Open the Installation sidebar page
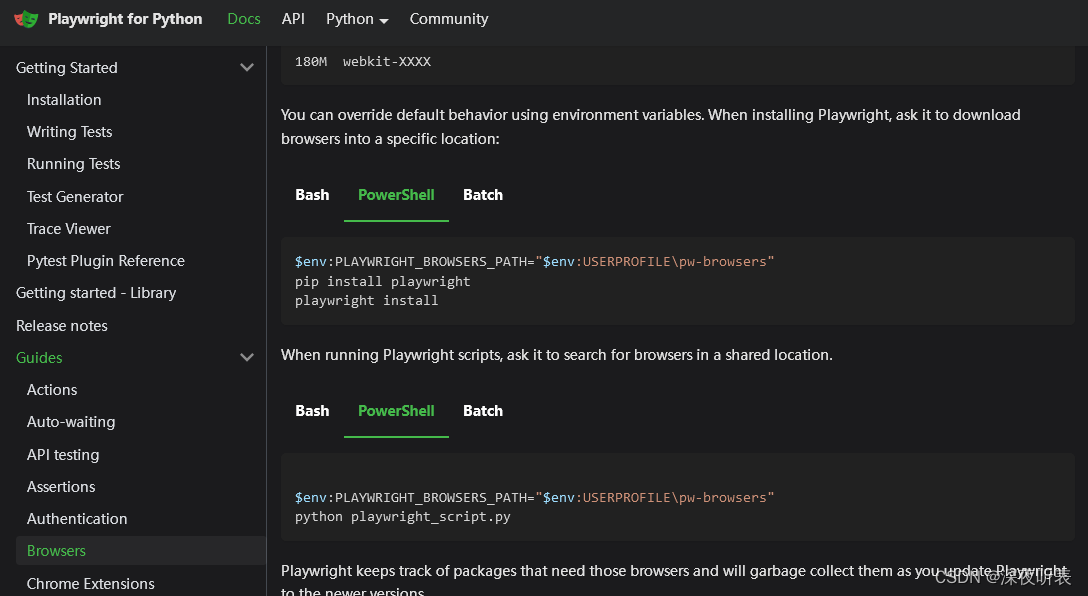The width and height of the screenshot is (1088, 596). pyautogui.click(x=64, y=100)
